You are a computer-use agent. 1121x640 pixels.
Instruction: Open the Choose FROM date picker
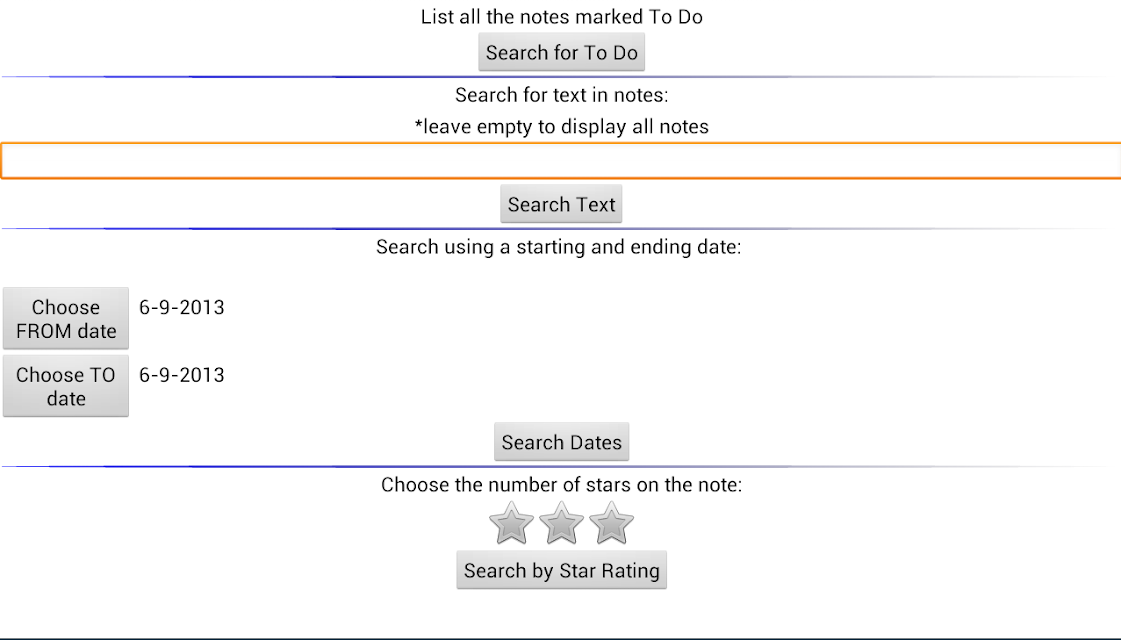(x=66, y=319)
